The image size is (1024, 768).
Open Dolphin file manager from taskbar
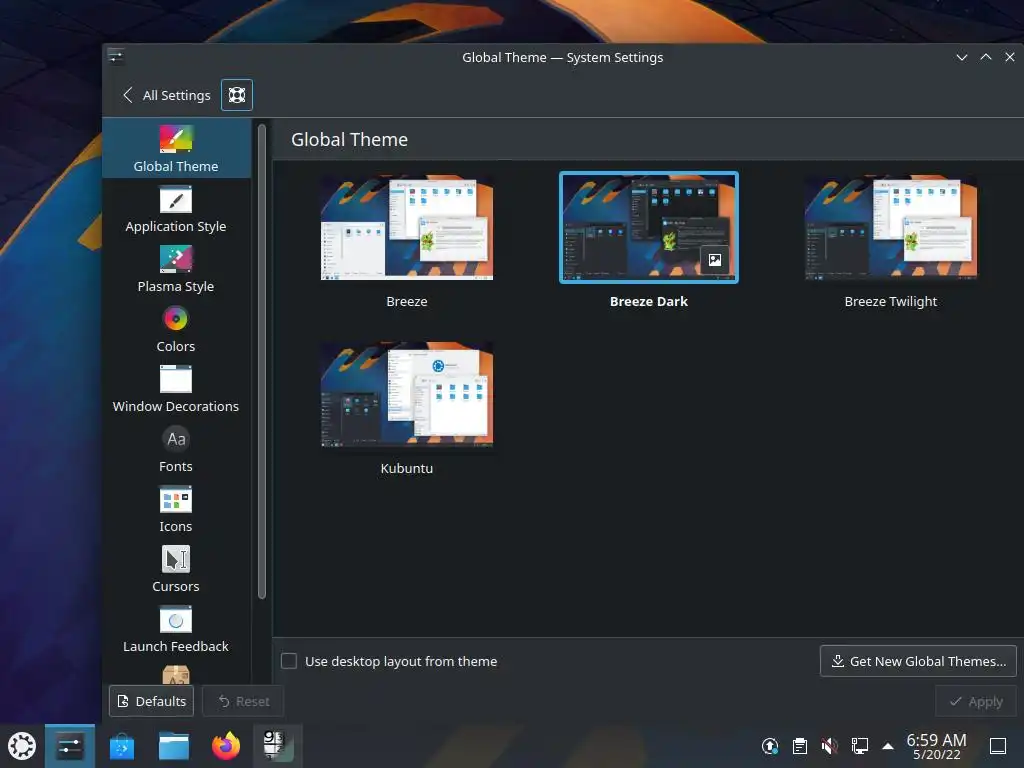(174, 746)
